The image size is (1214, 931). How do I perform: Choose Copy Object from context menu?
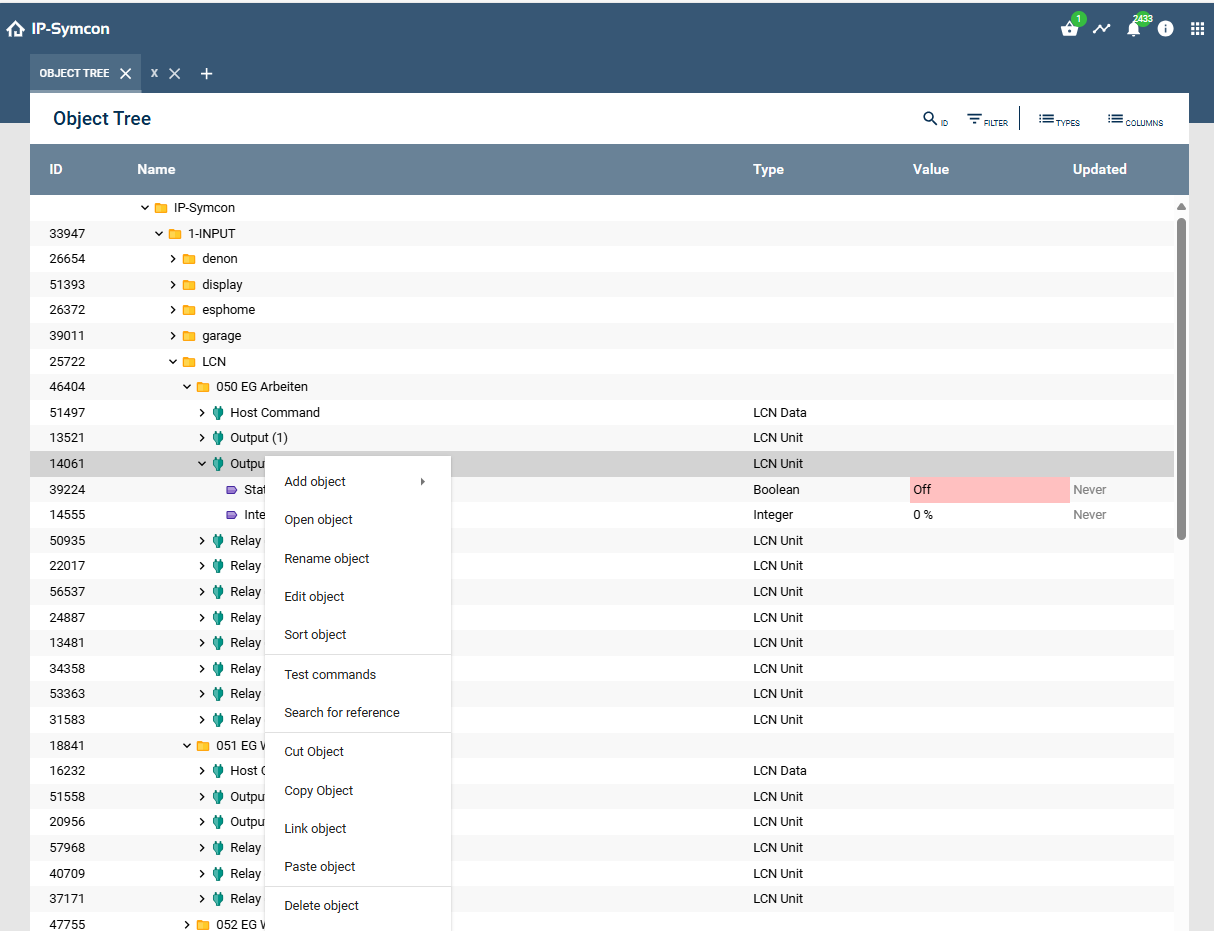357,791
